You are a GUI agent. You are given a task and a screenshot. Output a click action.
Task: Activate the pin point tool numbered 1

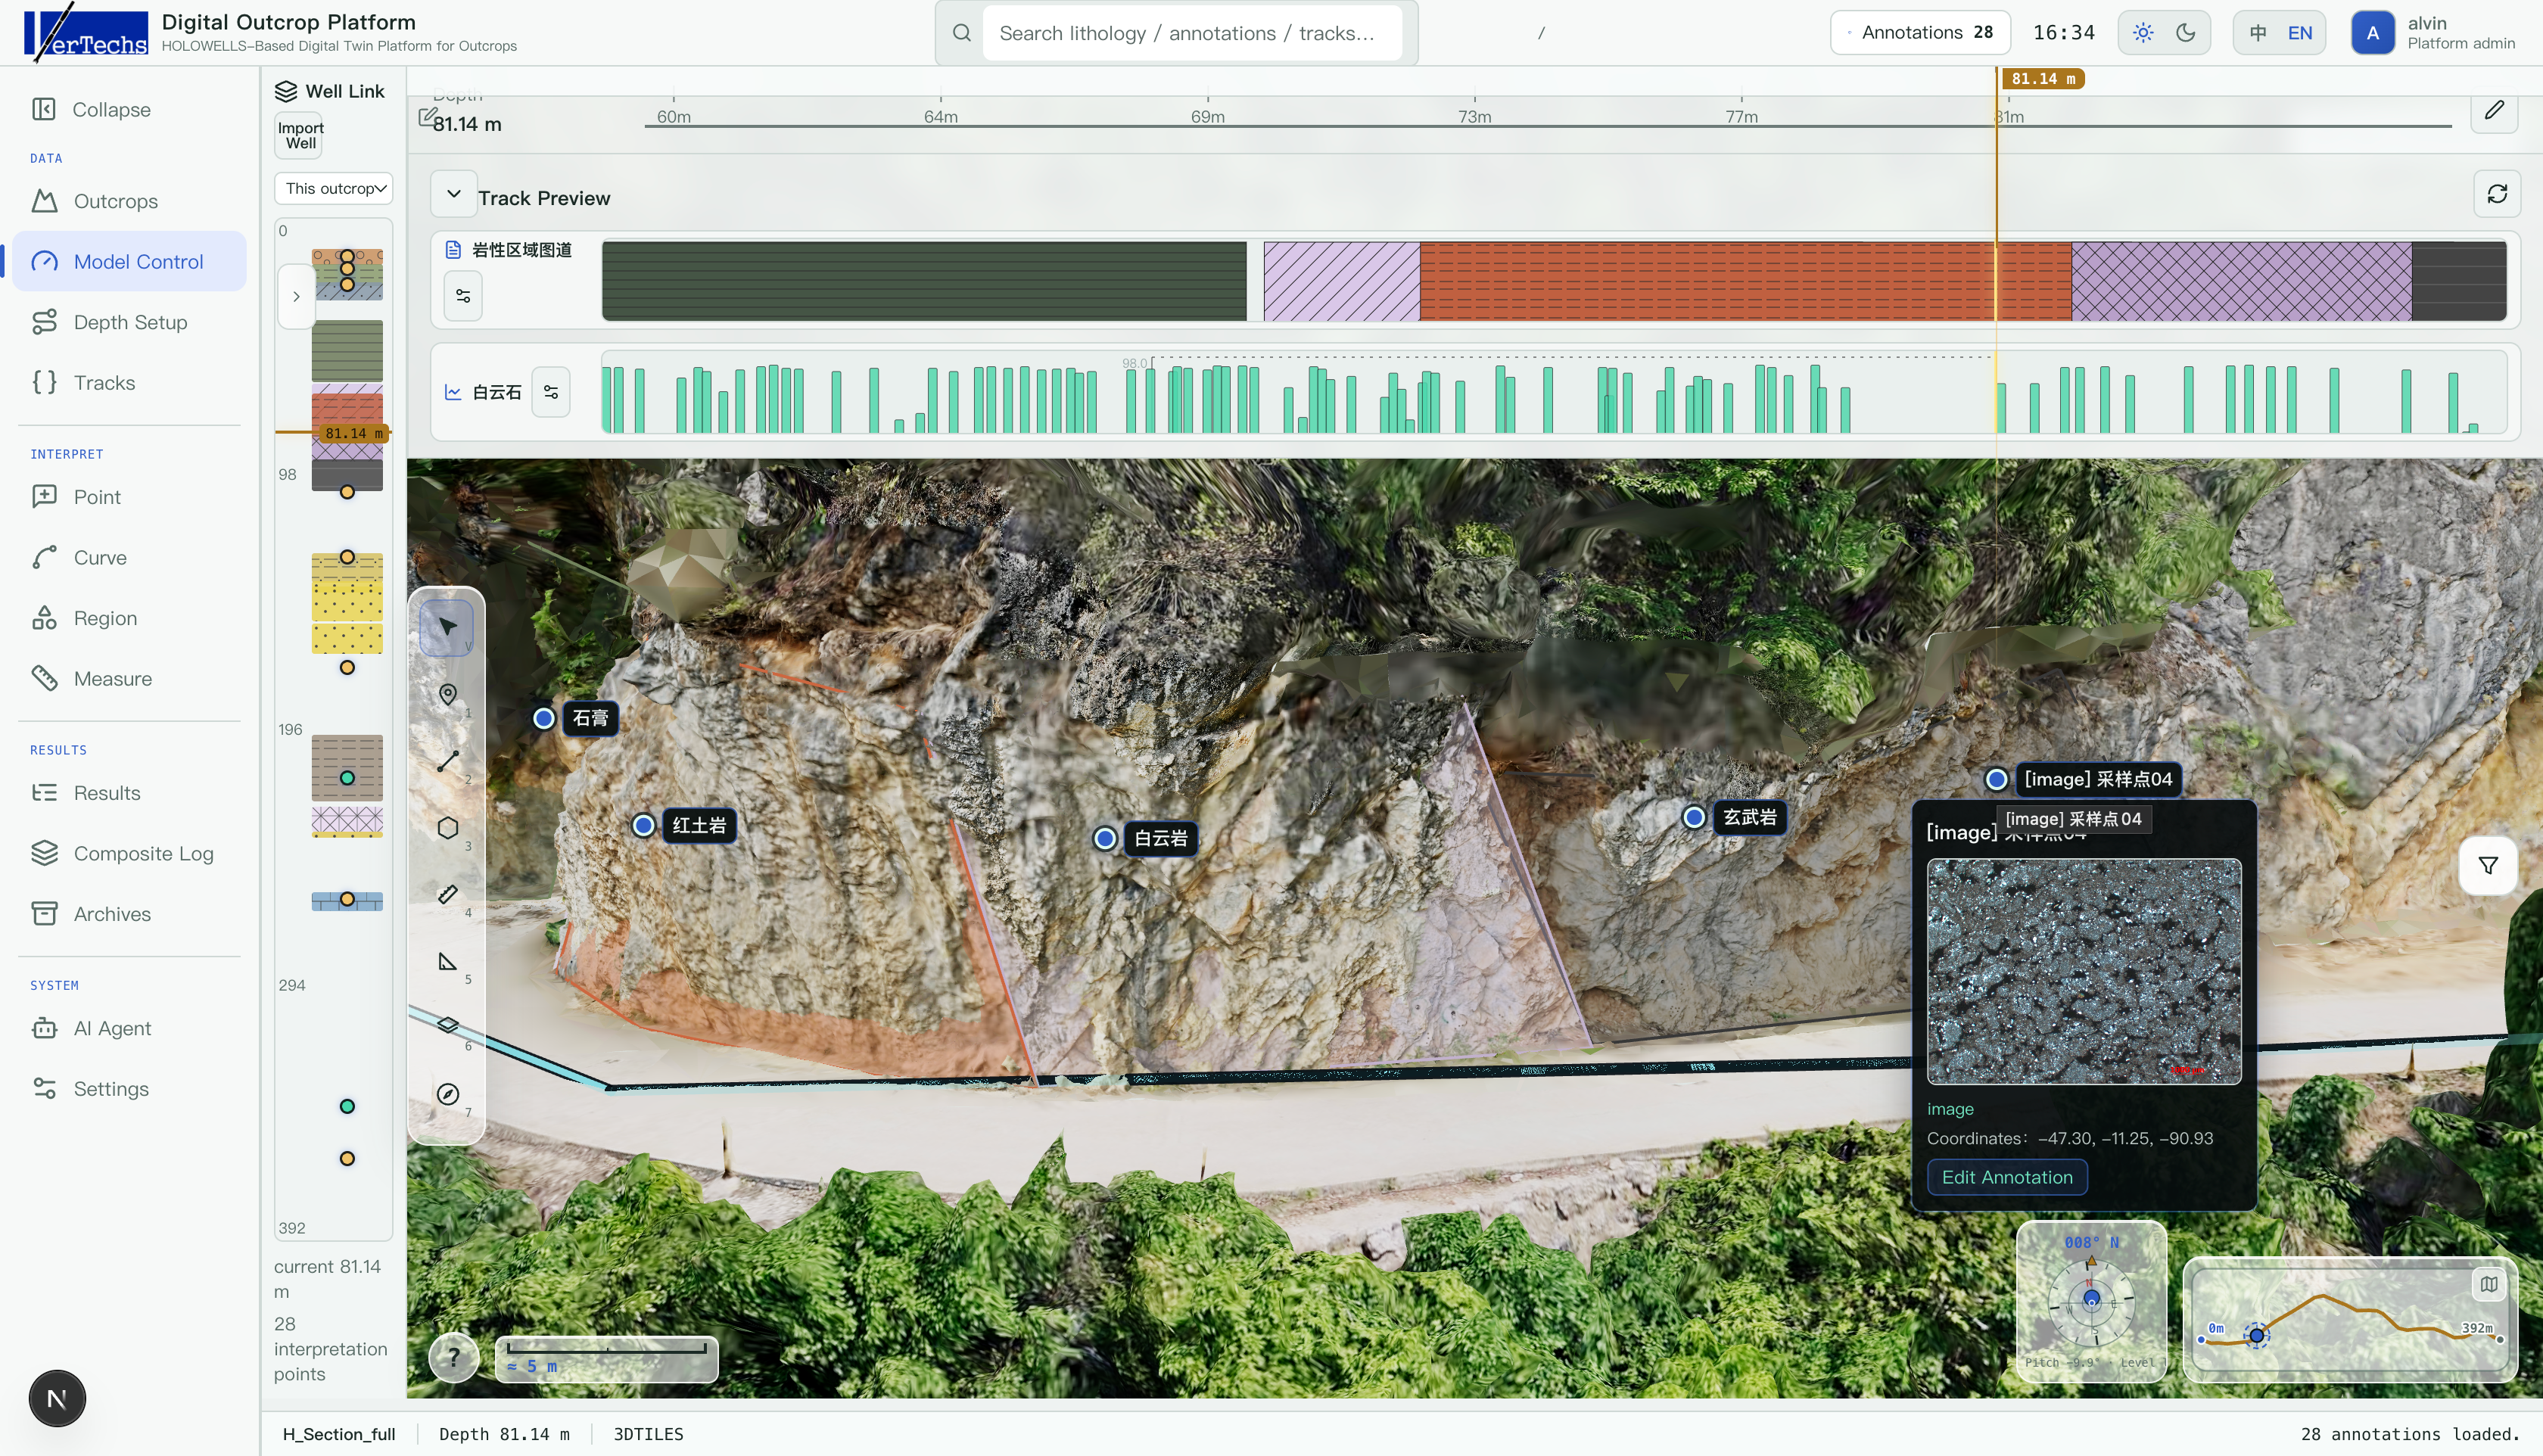(x=447, y=694)
